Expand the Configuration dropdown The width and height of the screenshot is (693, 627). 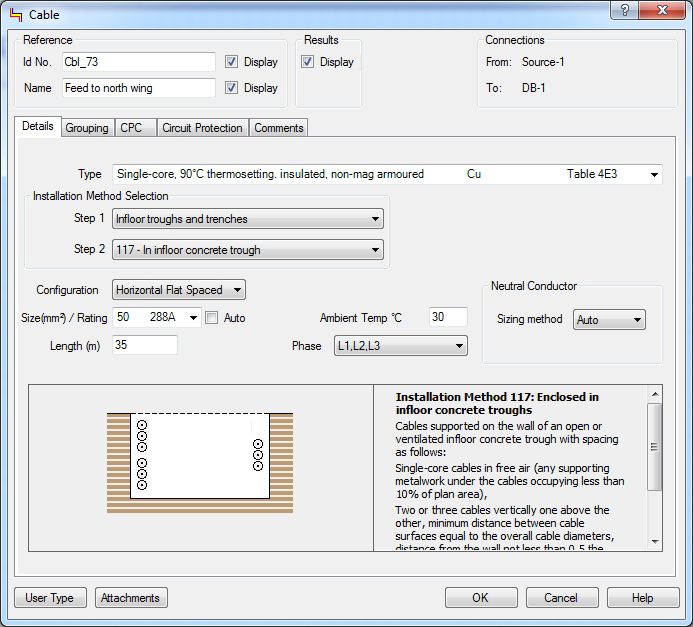click(x=179, y=290)
